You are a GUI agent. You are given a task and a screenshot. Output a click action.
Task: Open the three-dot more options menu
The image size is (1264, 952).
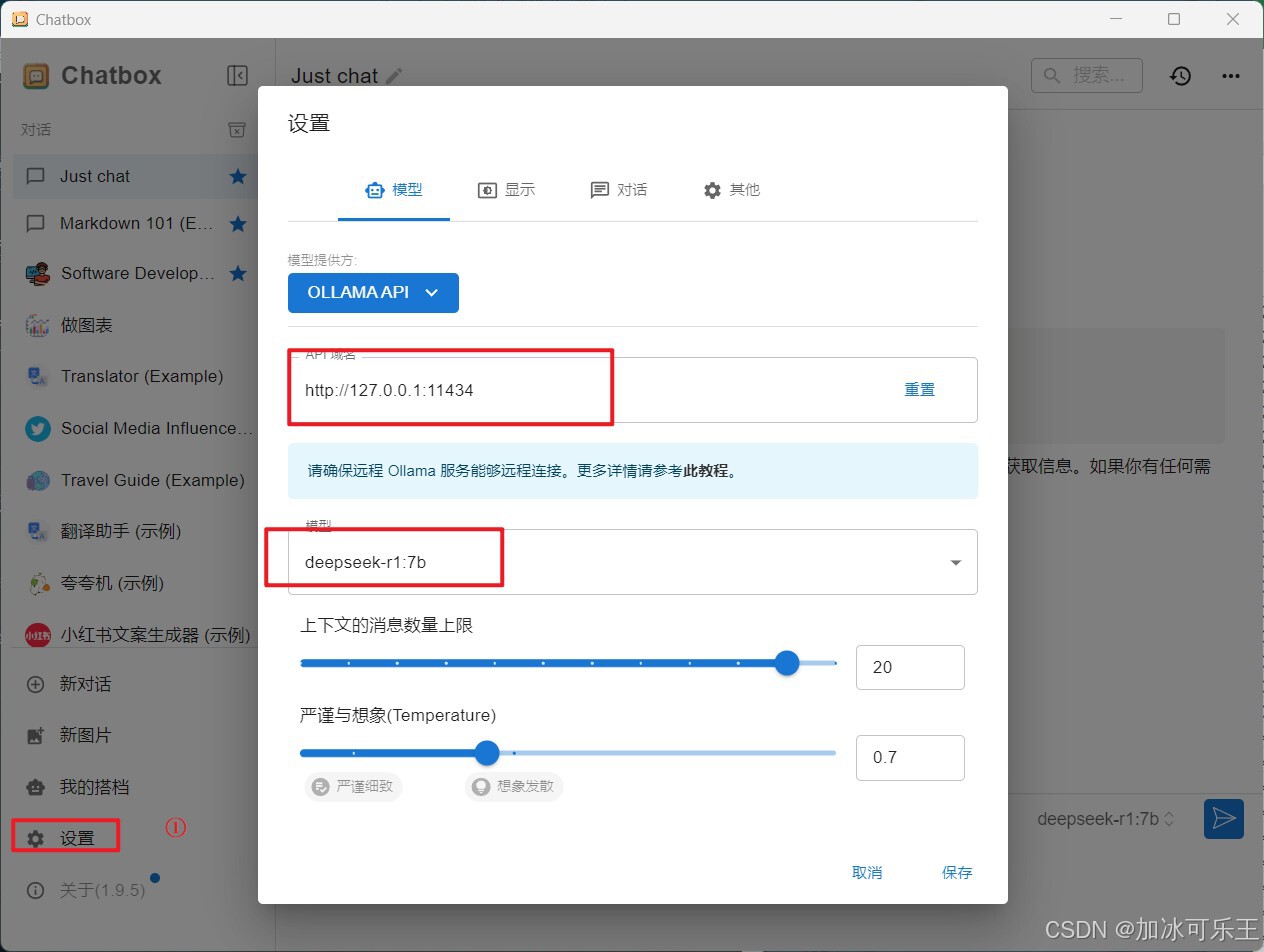coord(1230,75)
